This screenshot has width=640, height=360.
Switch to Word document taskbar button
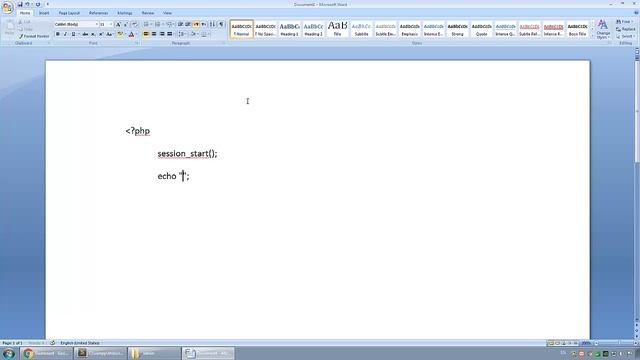[208, 353]
